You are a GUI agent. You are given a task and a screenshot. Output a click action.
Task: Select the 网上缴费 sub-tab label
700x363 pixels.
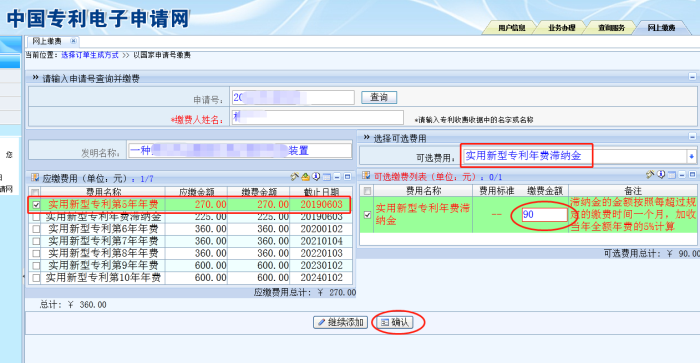tap(47, 41)
